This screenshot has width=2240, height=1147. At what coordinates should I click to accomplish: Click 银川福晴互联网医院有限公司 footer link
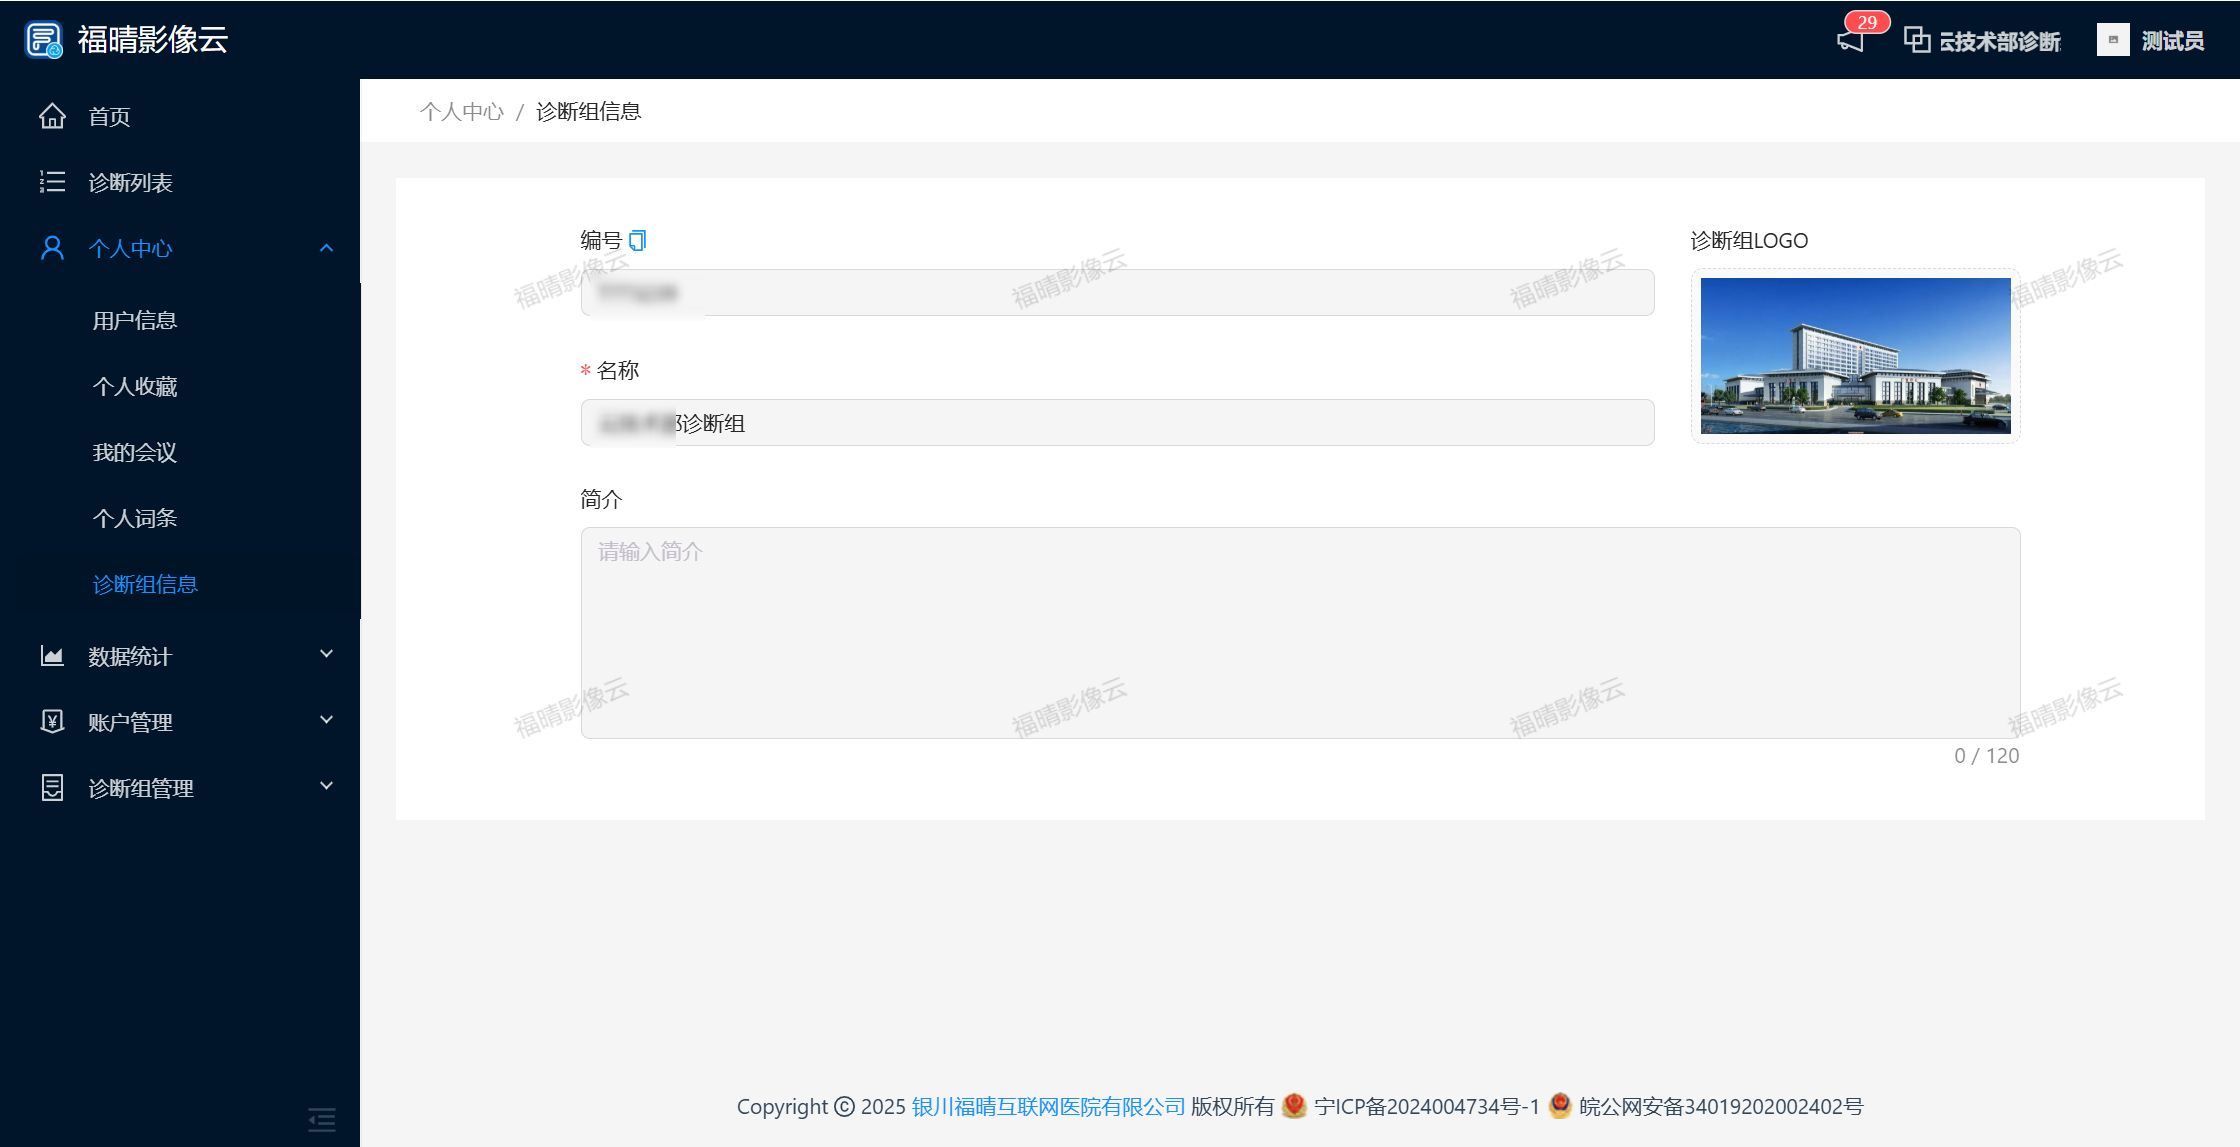pos(1047,1106)
